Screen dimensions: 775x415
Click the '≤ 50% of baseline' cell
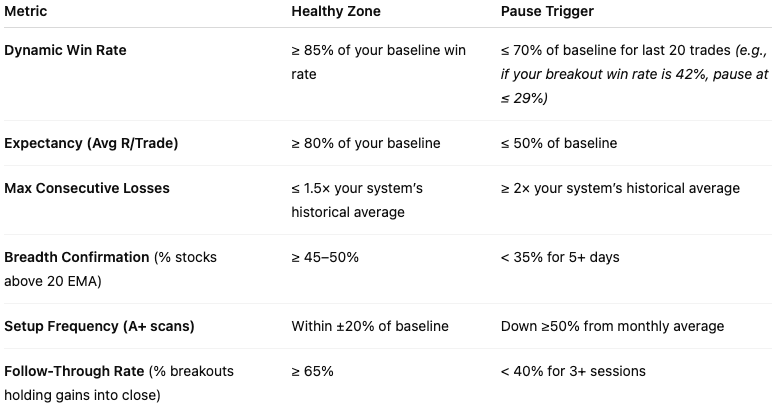click(559, 143)
